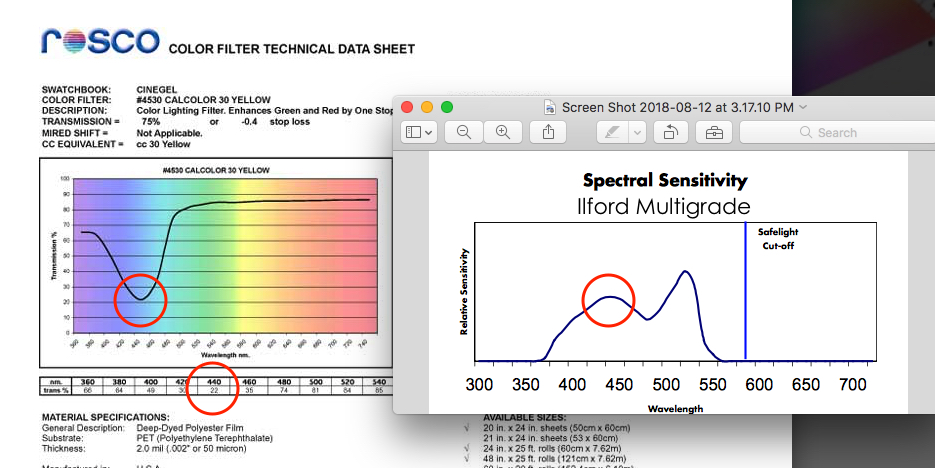Click the Zoom In magnifier icon
Image resolution: width=935 pixels, height=468 pixels.
[x=502, y=132]
